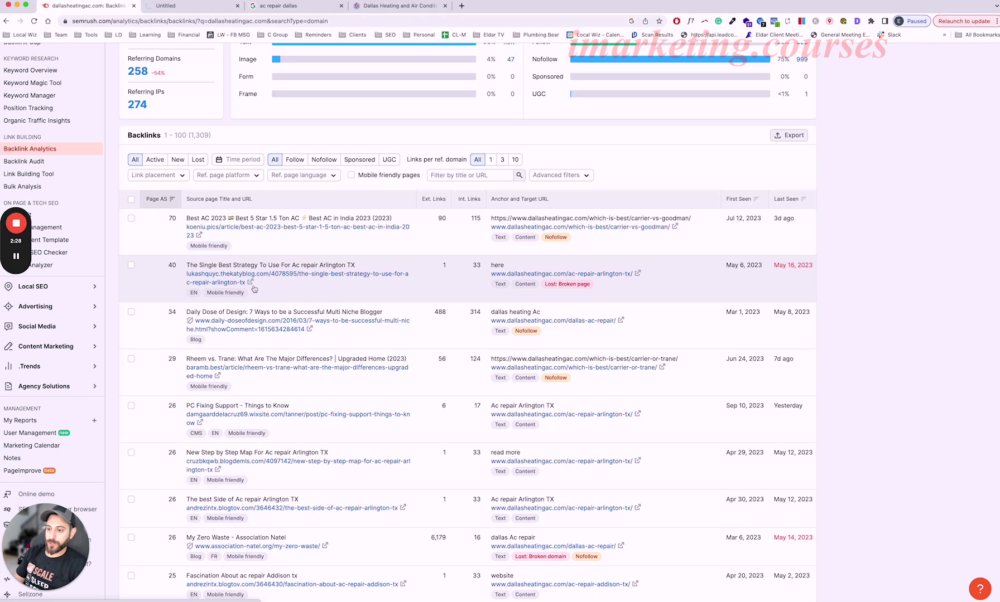The width and height of the screenshot is (1000, 602).
Task: Filter backlinks by Nofollow
Action: [324, 159]
